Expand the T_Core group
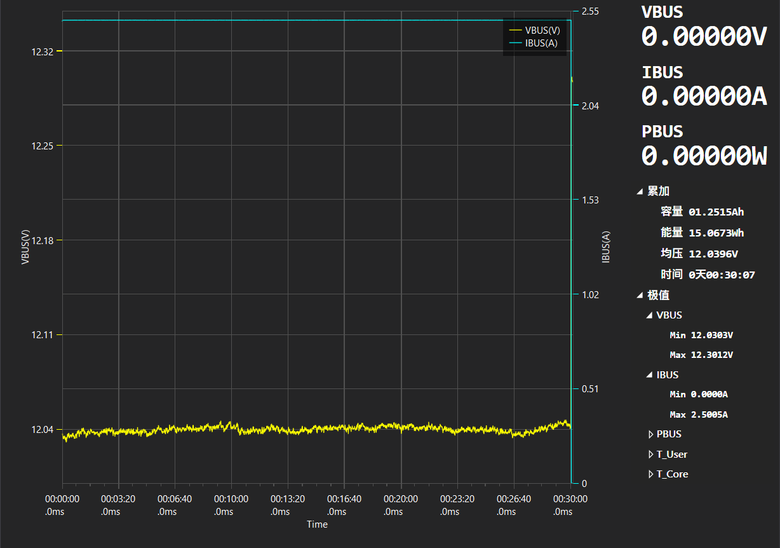 coord(651,474)
